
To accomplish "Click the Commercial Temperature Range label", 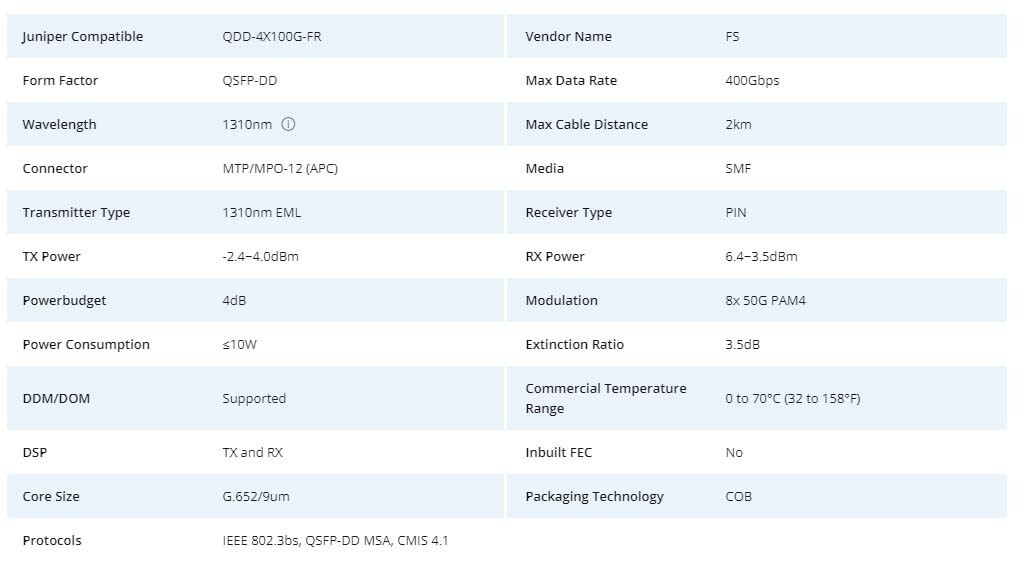I will click(x=605, y=398).
